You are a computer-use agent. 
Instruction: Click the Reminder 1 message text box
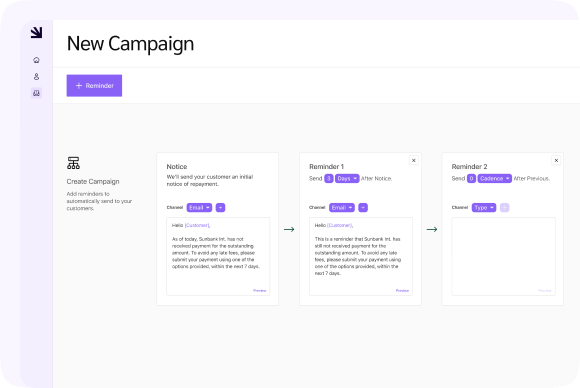tap(361, 256)
